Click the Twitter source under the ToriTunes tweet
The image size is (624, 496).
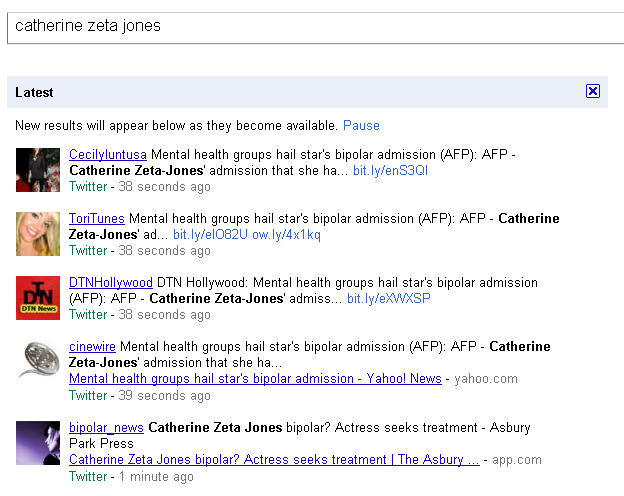click(88, 251)
